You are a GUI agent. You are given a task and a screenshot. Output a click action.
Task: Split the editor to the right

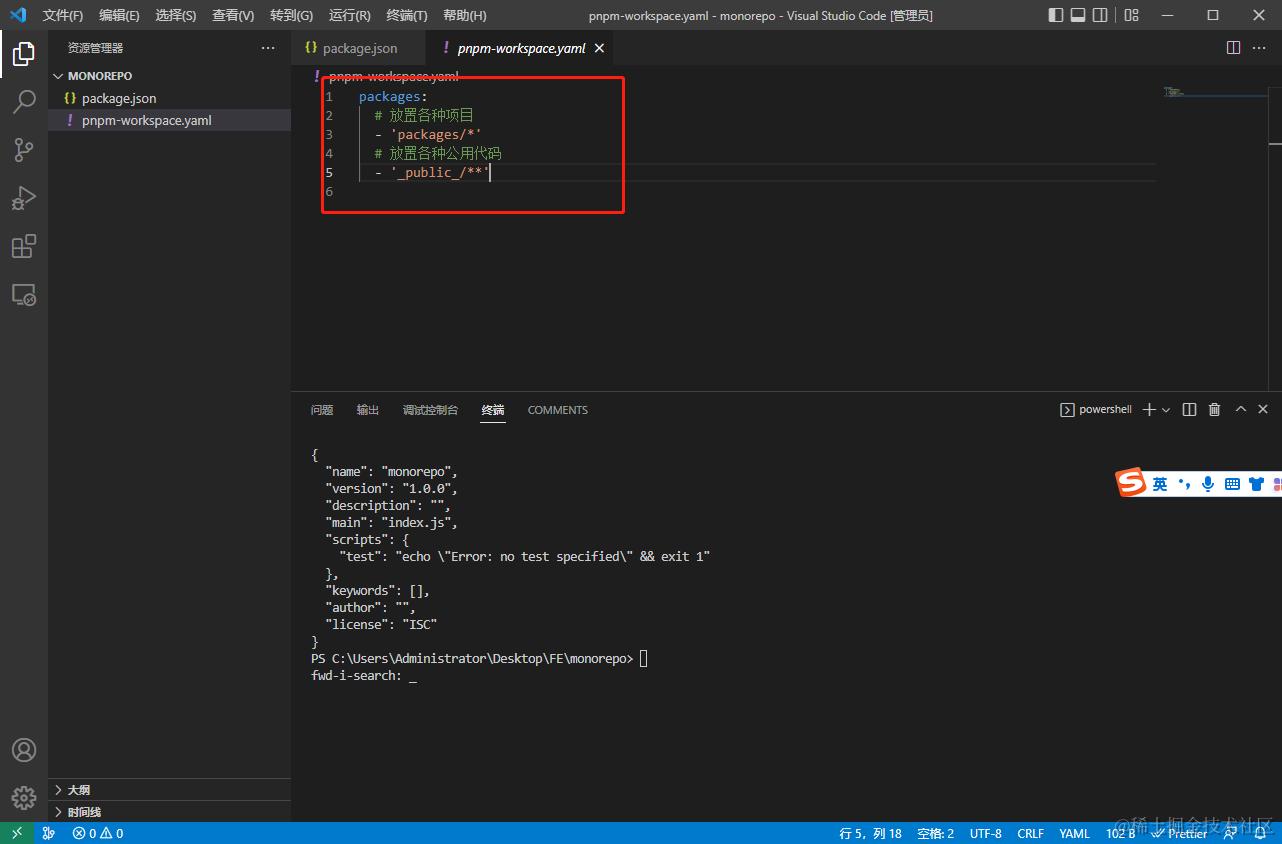coord(1234,48)
